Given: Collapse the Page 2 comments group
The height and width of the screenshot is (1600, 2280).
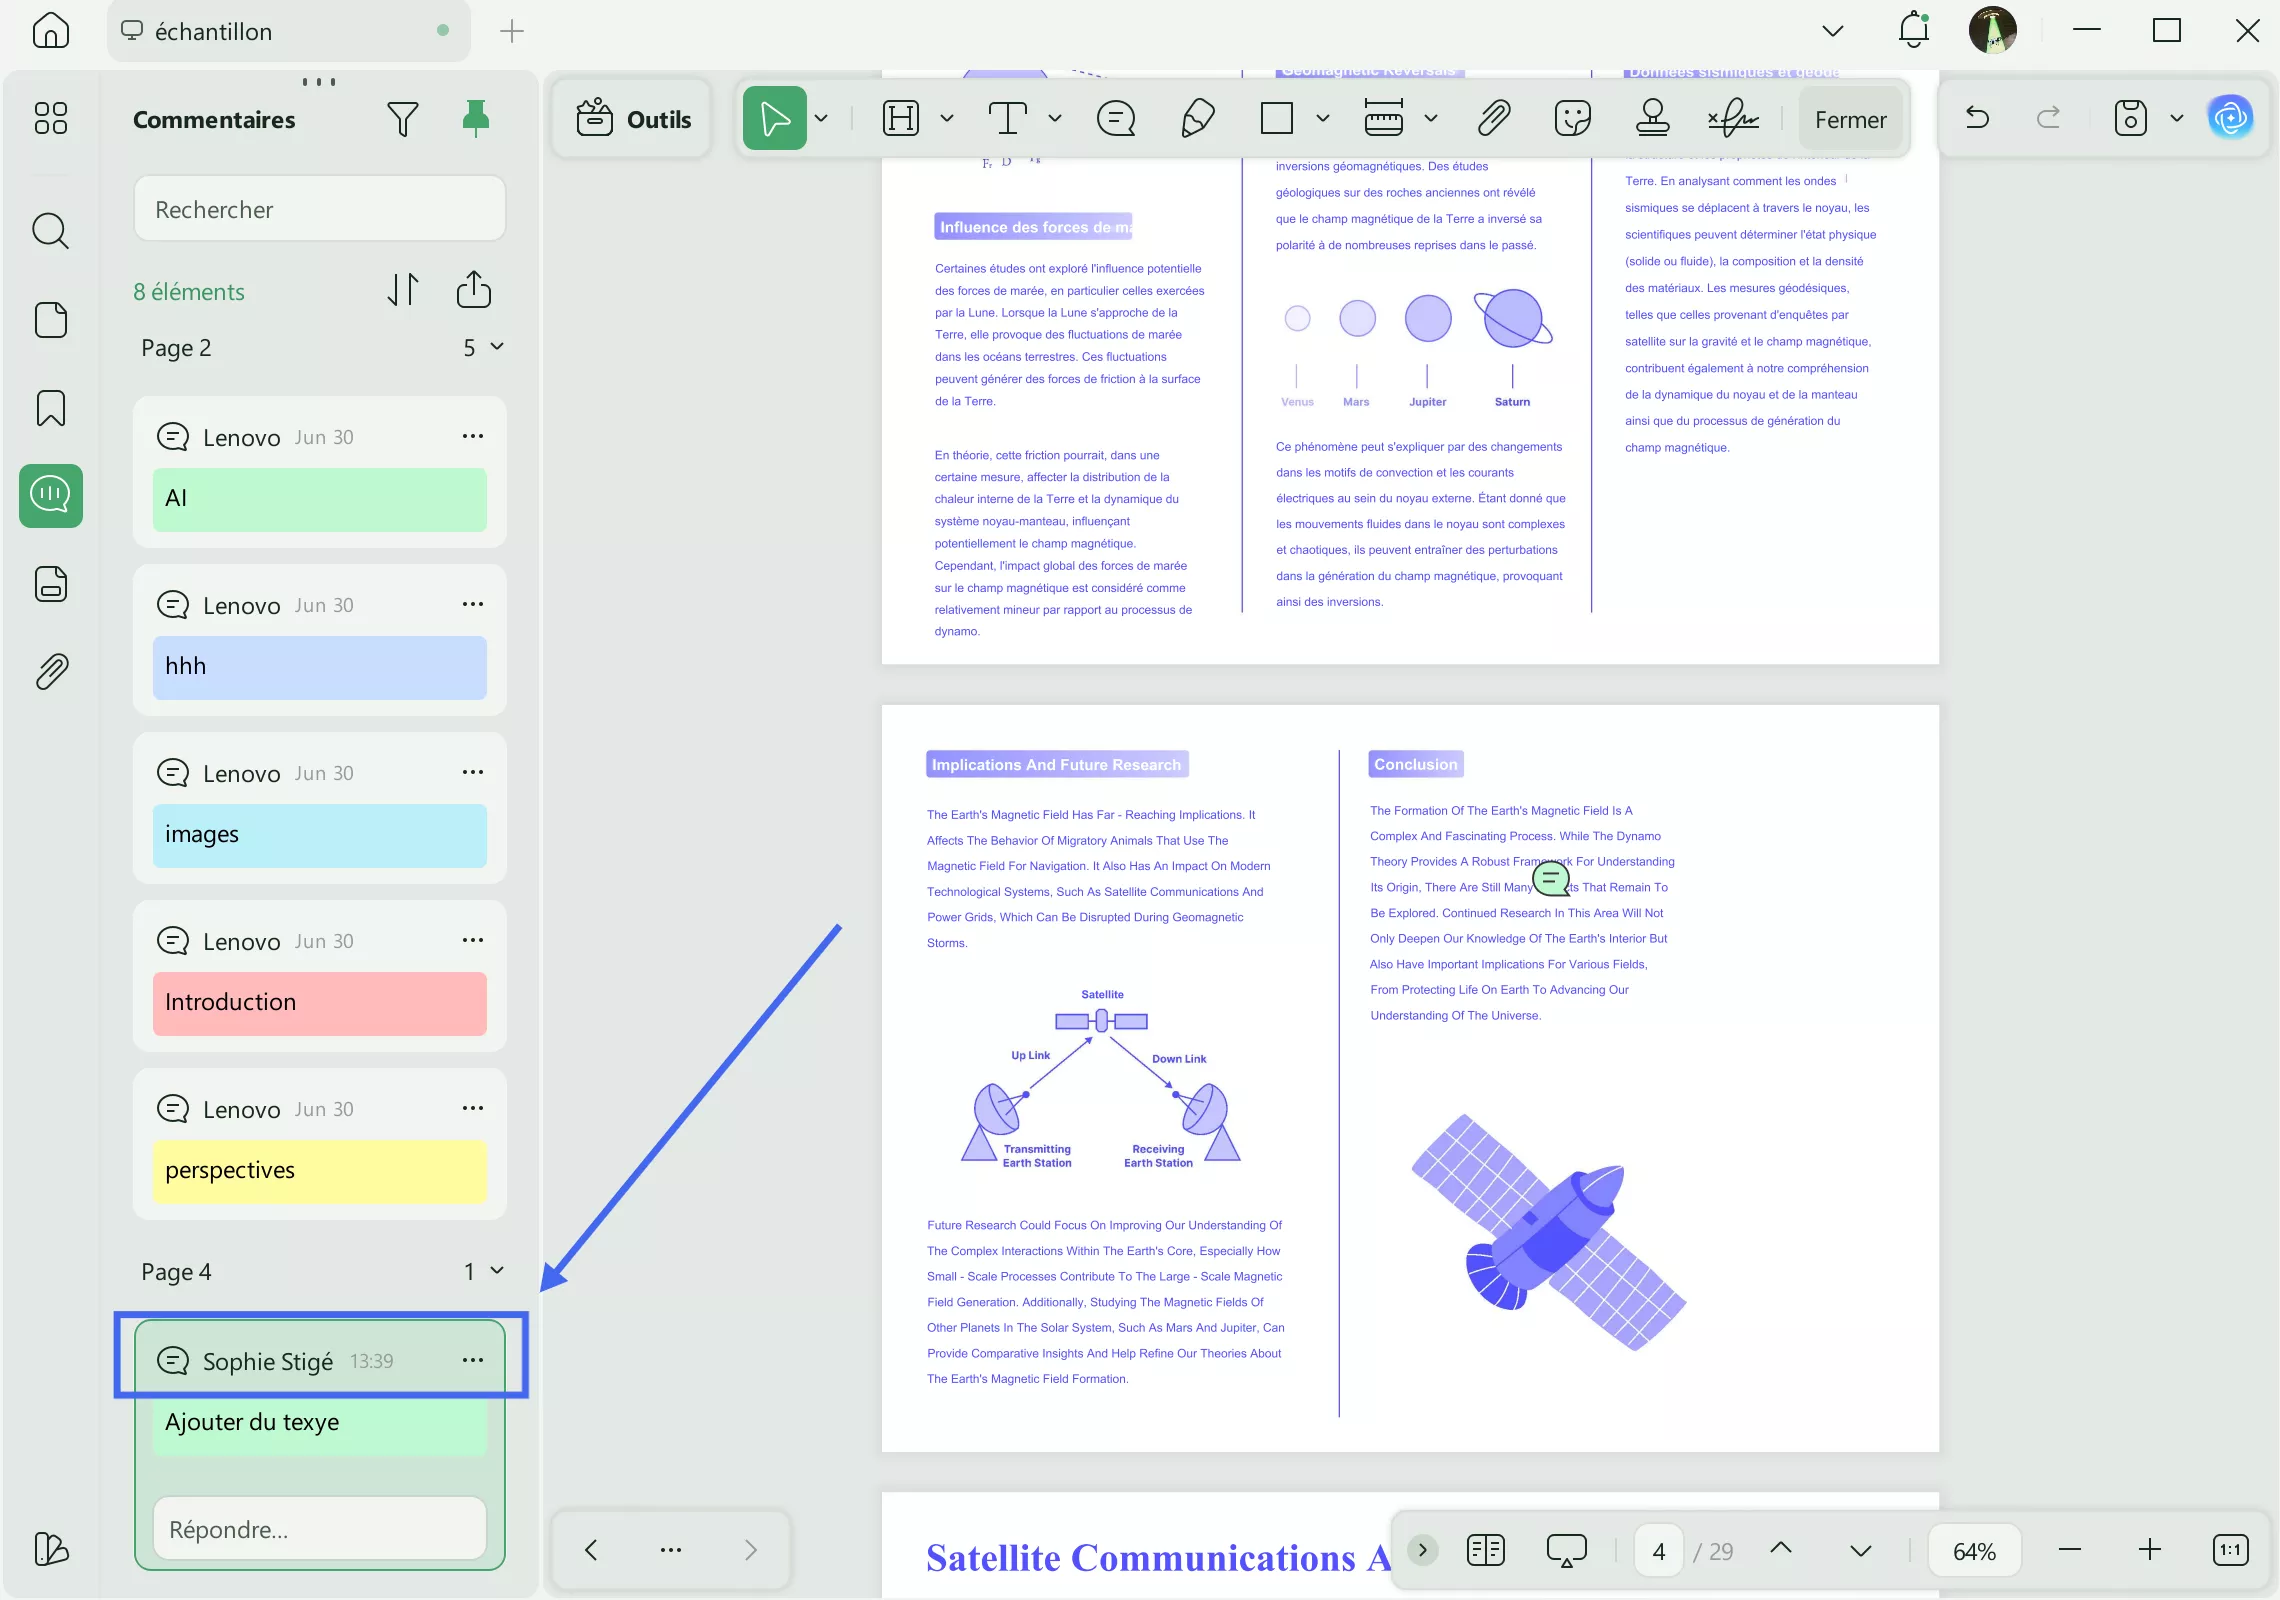Looking at the screenshot, I should (x=497, y=347).
